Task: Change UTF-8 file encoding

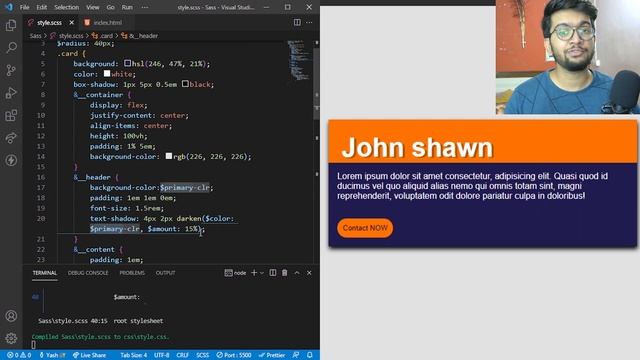Action: coord(162,355)
